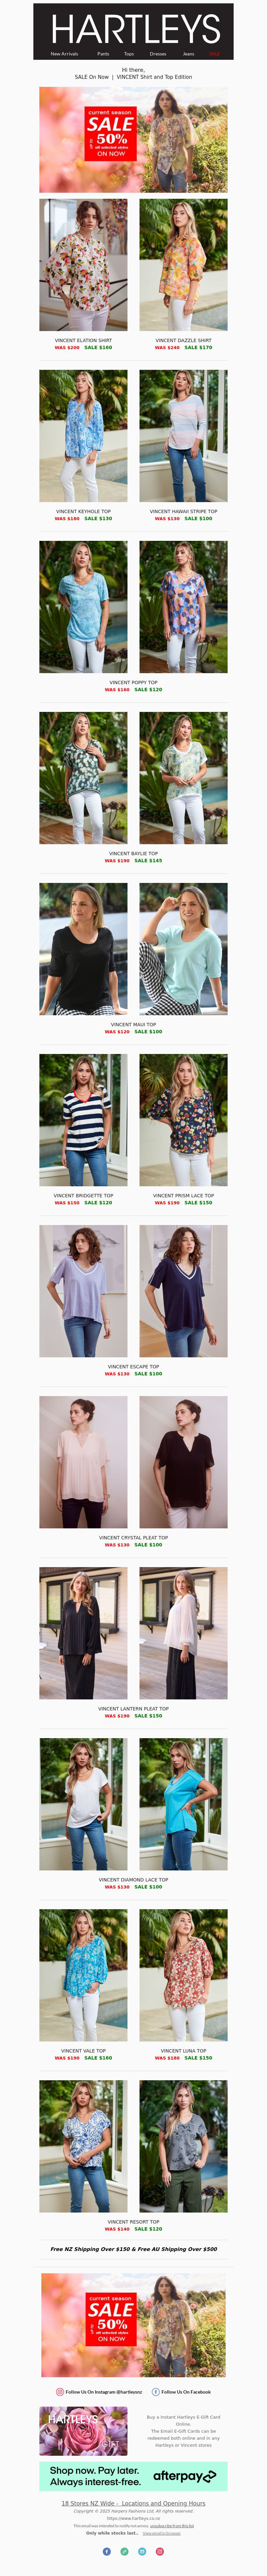Click the blue email icon in the footer
The image size is (267, 2576).
click(x=142, y=2551)
